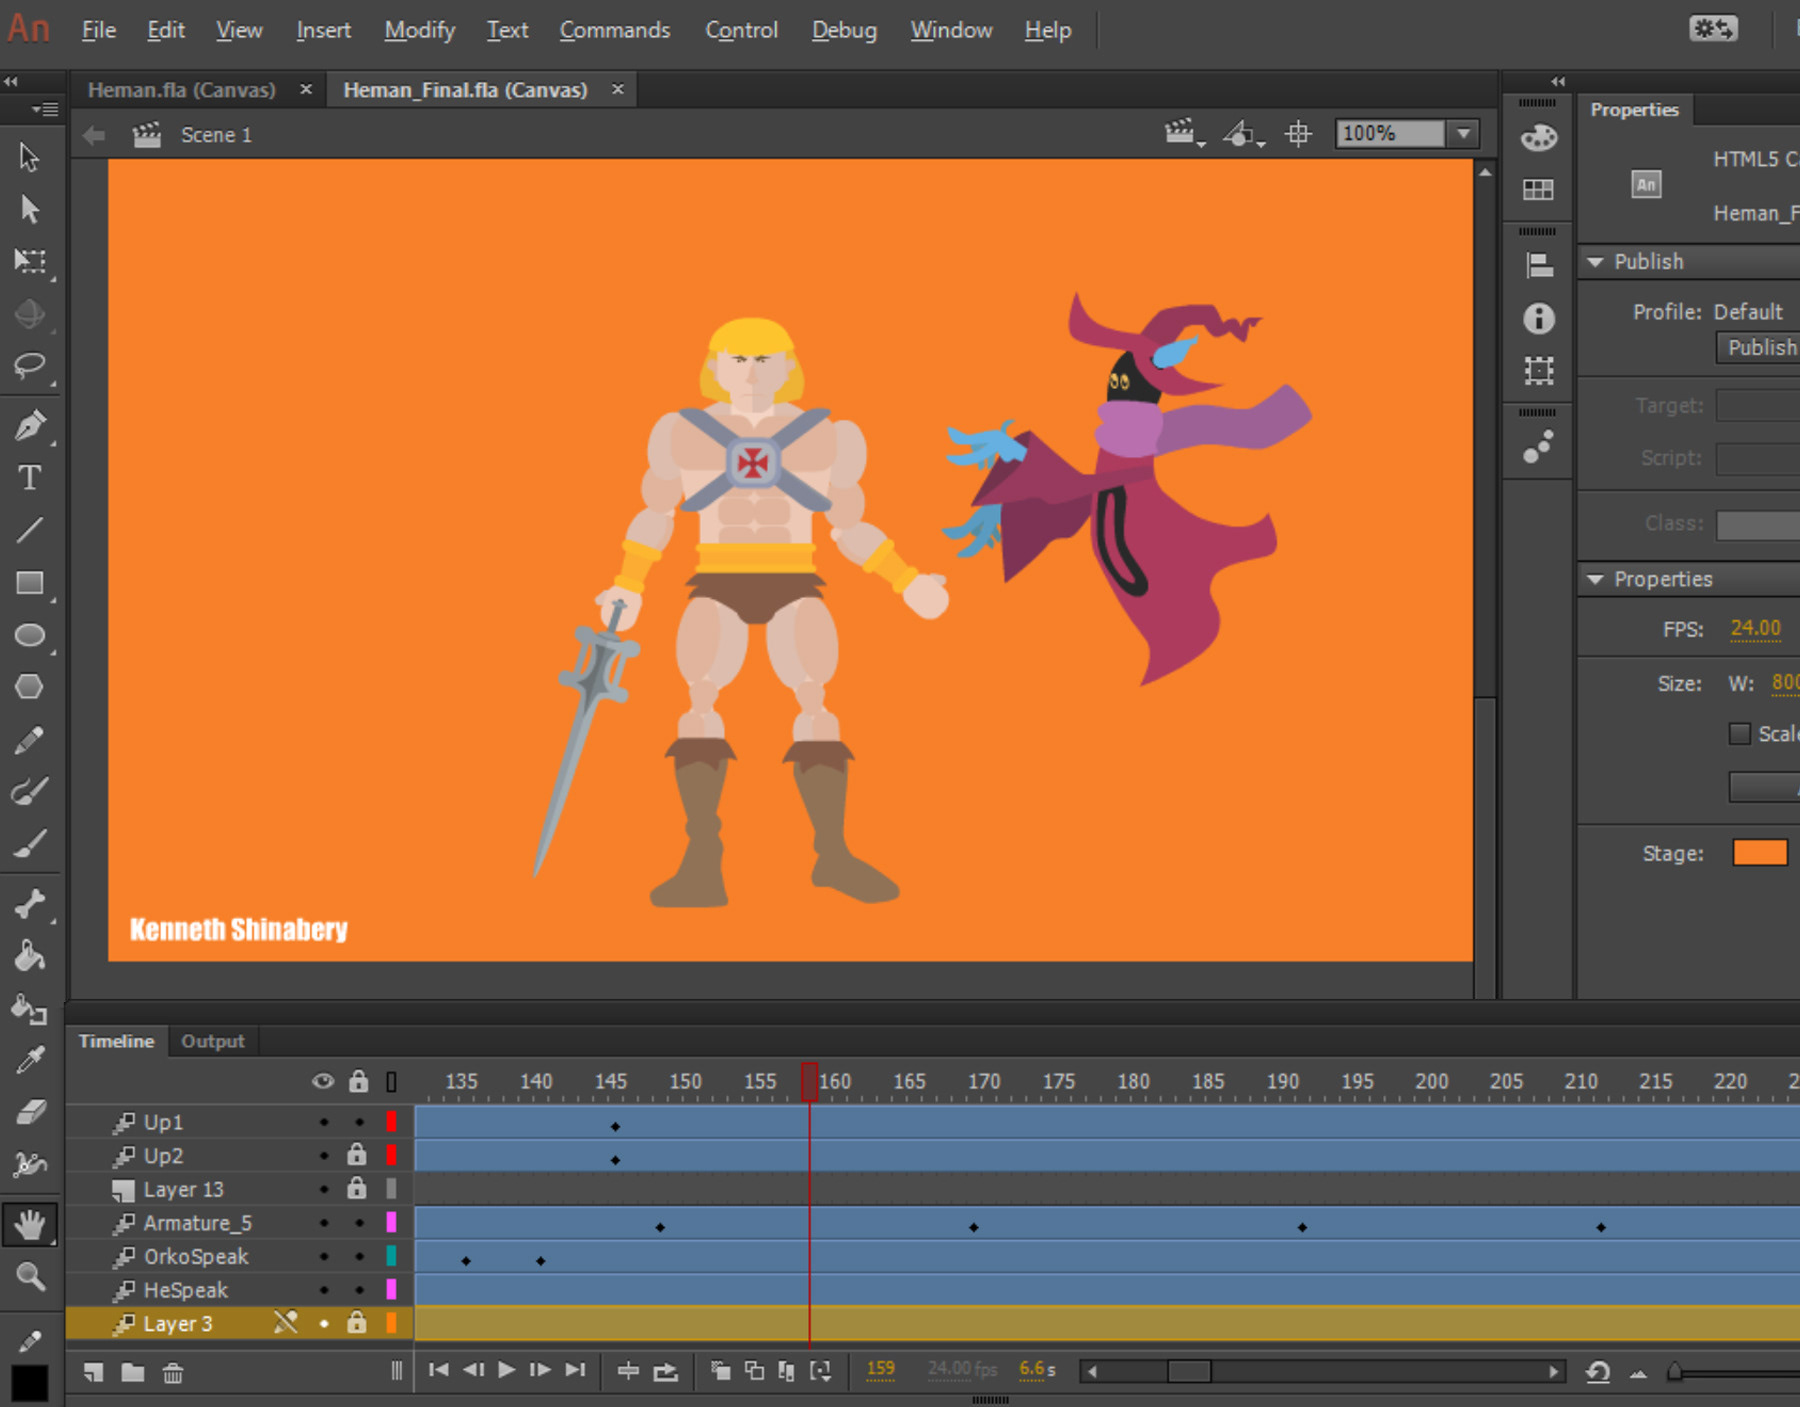
Task: Open the Modify menu
Action: click(x=420, y=30)
